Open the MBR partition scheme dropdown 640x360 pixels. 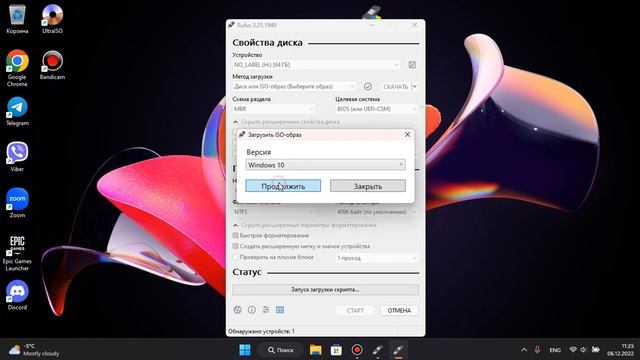[x=274, y=109]
